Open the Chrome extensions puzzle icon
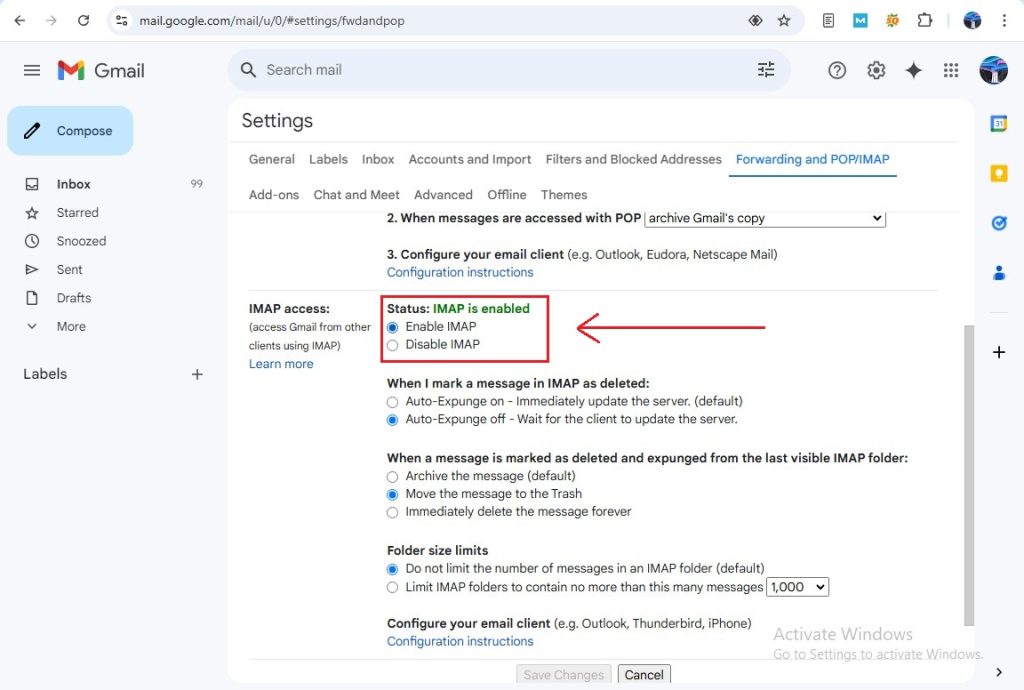 924,20
